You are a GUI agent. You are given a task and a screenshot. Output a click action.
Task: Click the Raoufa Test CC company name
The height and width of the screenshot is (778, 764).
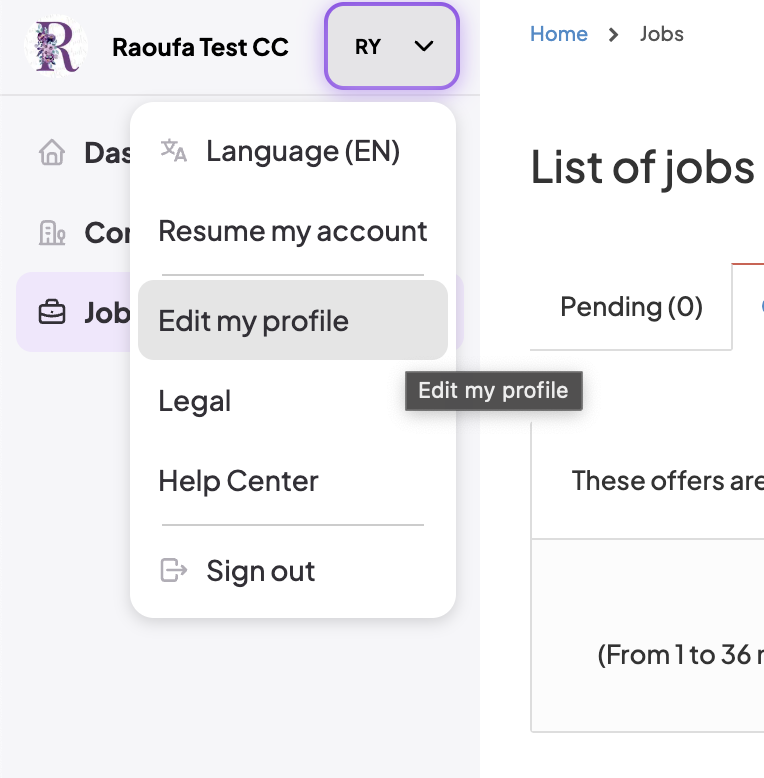[200, 47]
